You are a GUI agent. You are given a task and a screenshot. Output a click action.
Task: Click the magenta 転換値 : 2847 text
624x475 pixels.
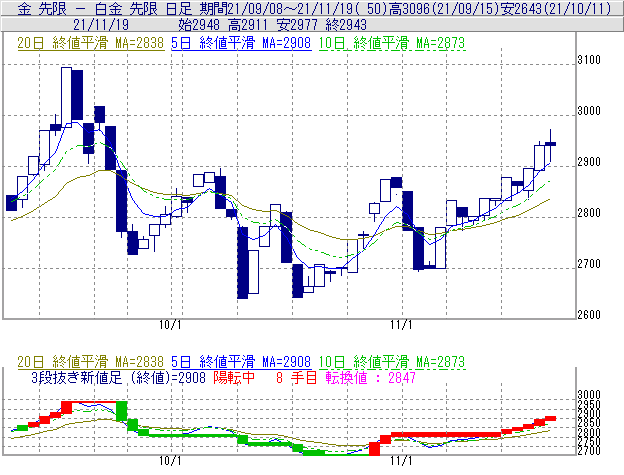click(x=370, y=377)
